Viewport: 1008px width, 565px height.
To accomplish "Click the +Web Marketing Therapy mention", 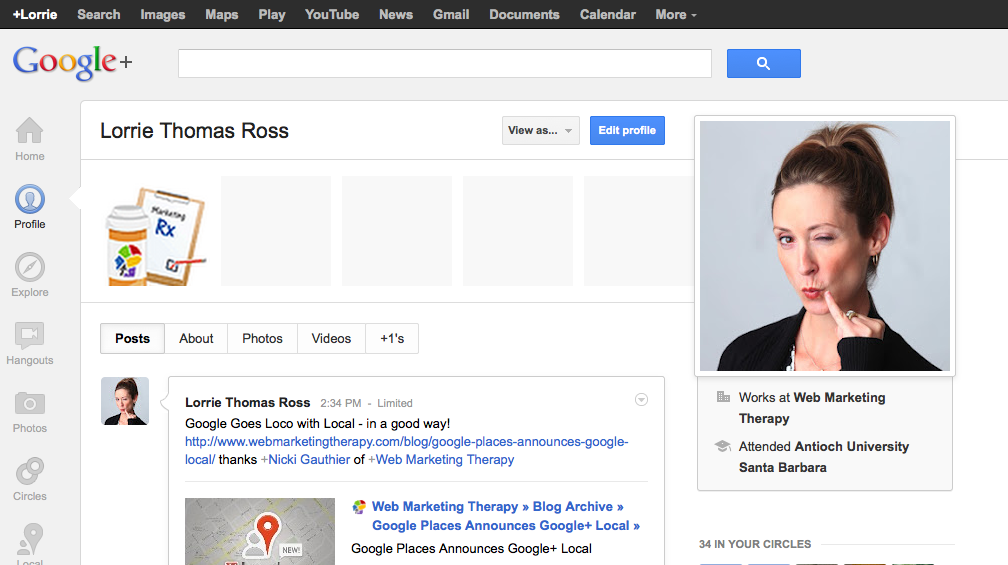I will 441,460.
